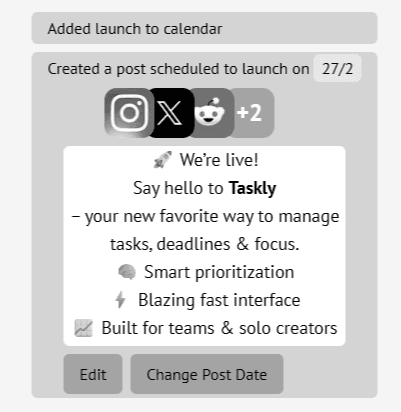Click the Instagram platform icon
The width and height of the screenshot is (401, 412).
129,113
